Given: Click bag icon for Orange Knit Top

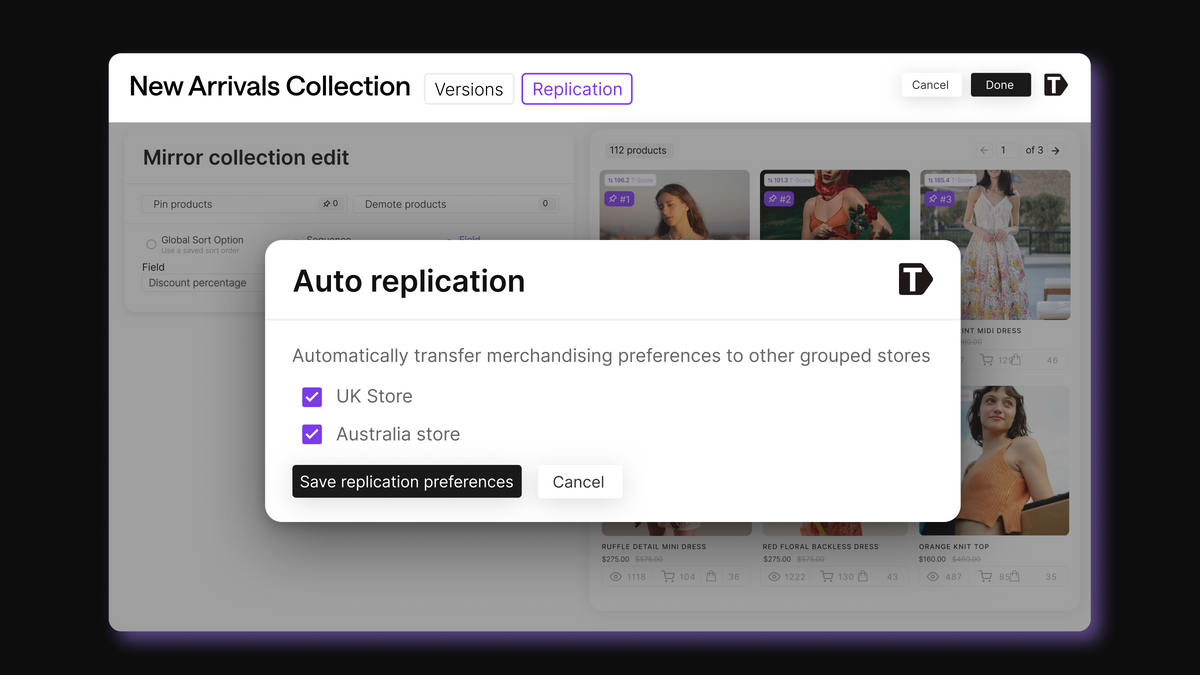Looking at the screenshot, I should tap(1014, 577).
